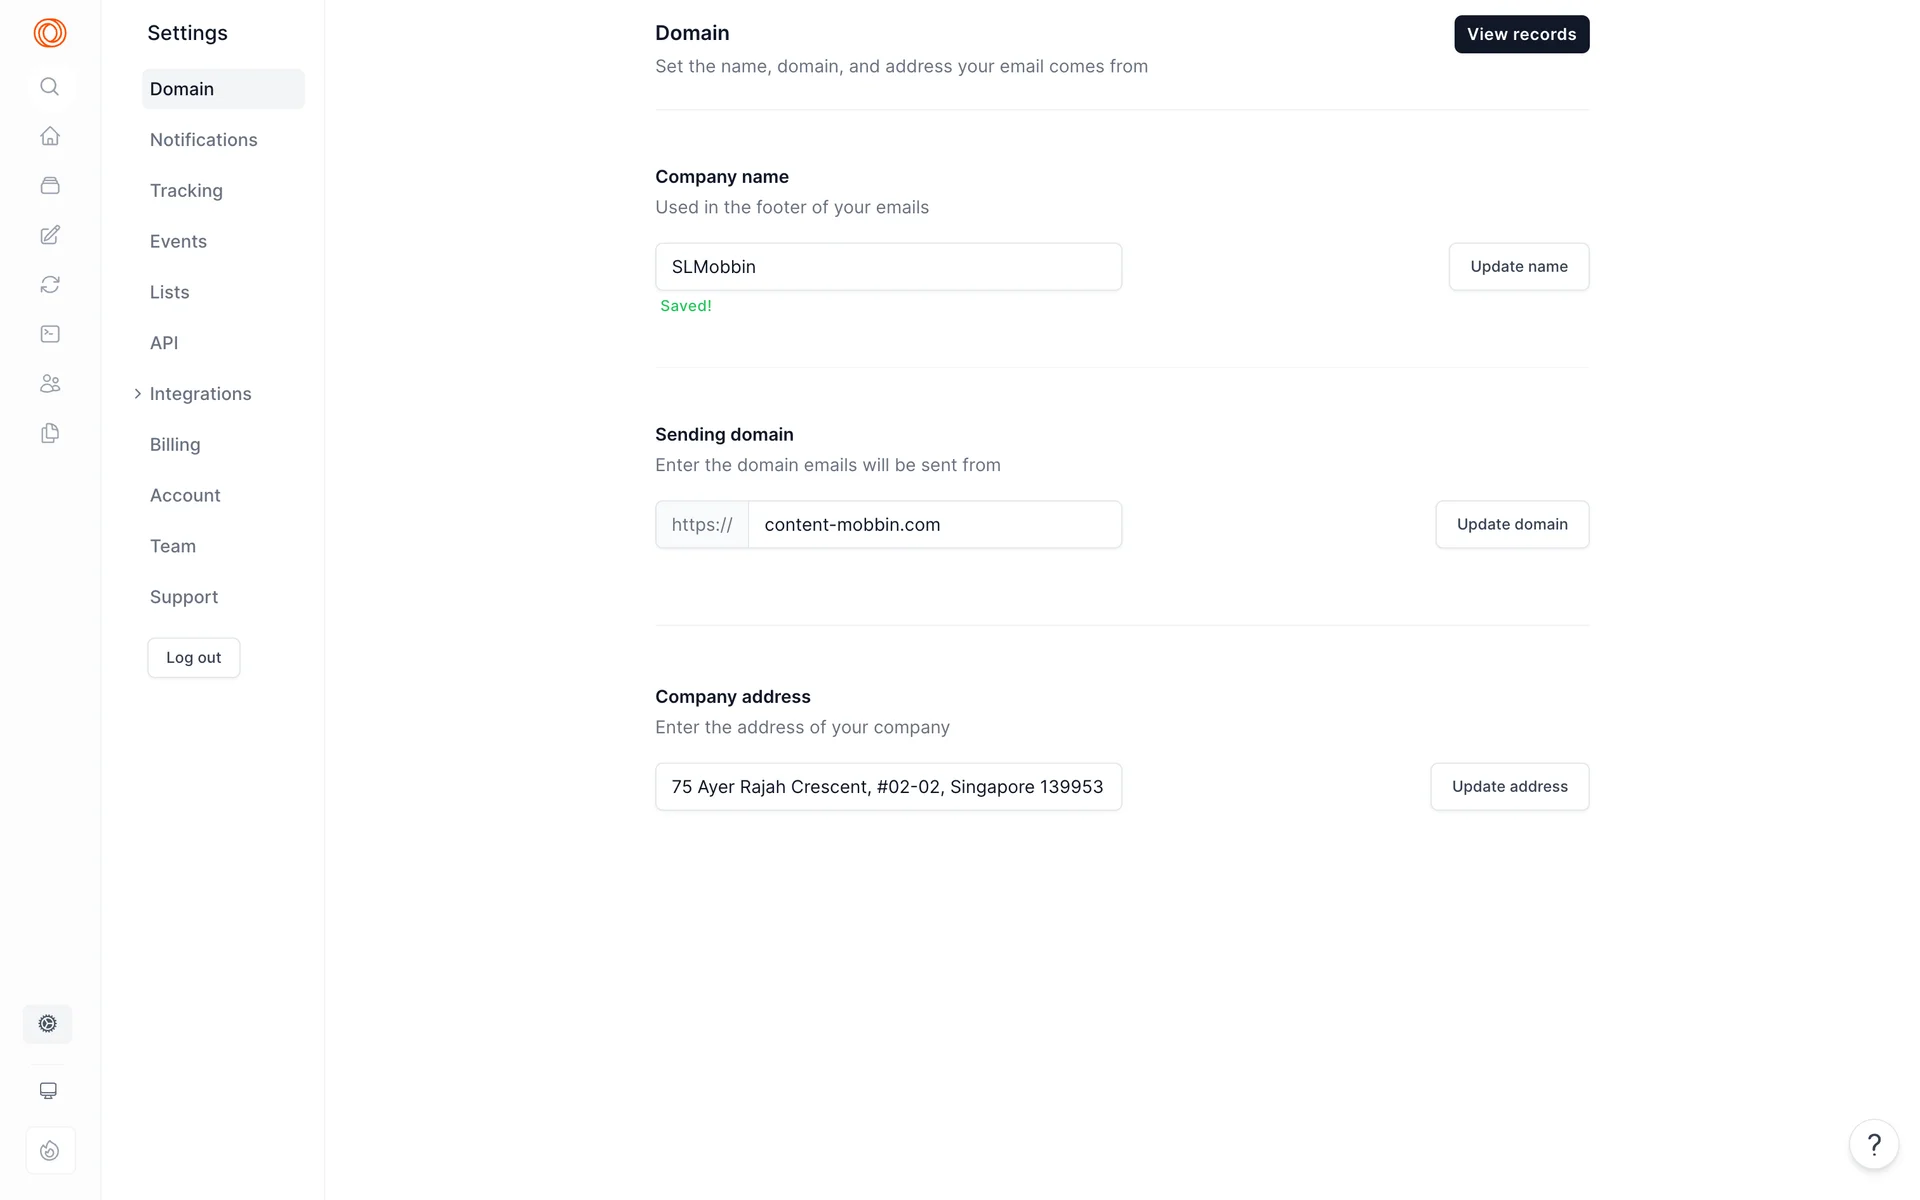Screen dimensions: 1920x1200
Task: Go to home via house icon
Action: [x=50, y=136]
